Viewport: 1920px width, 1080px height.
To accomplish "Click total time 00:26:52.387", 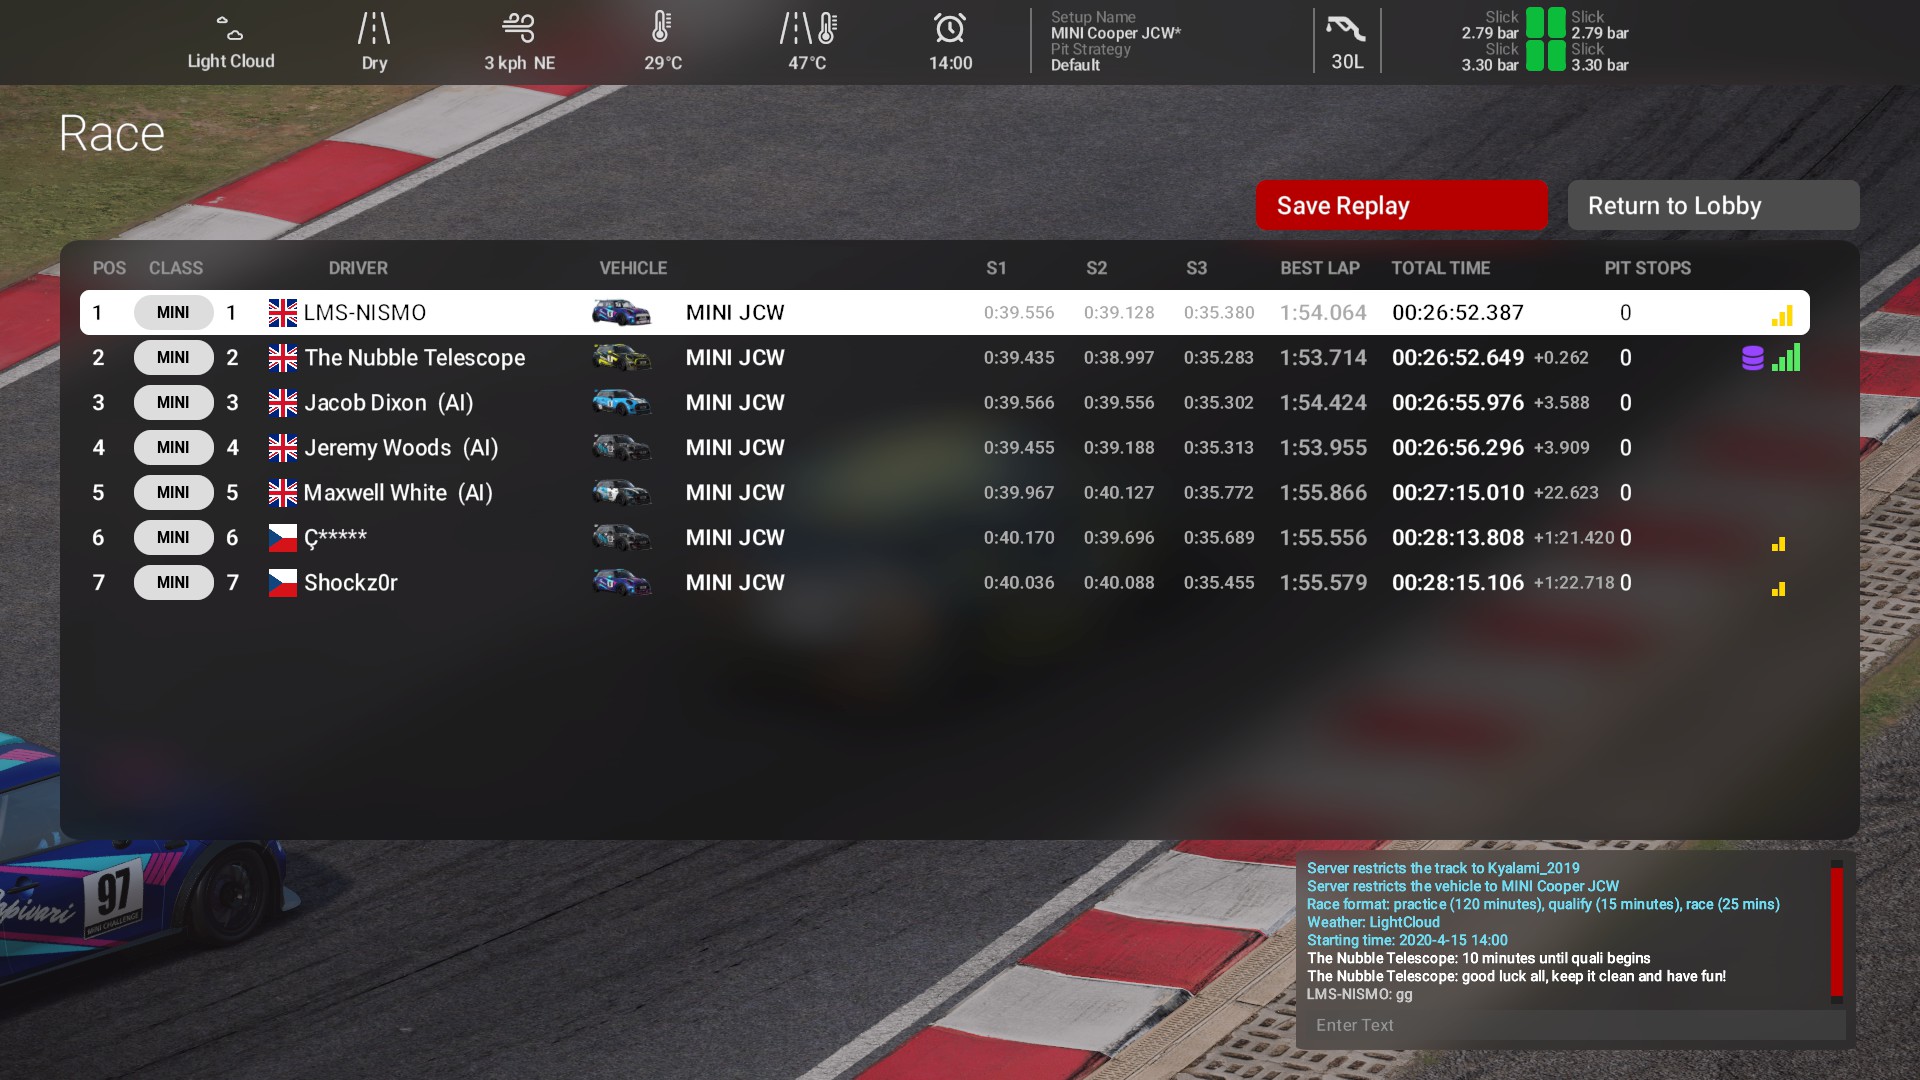I will [1458, 313].
